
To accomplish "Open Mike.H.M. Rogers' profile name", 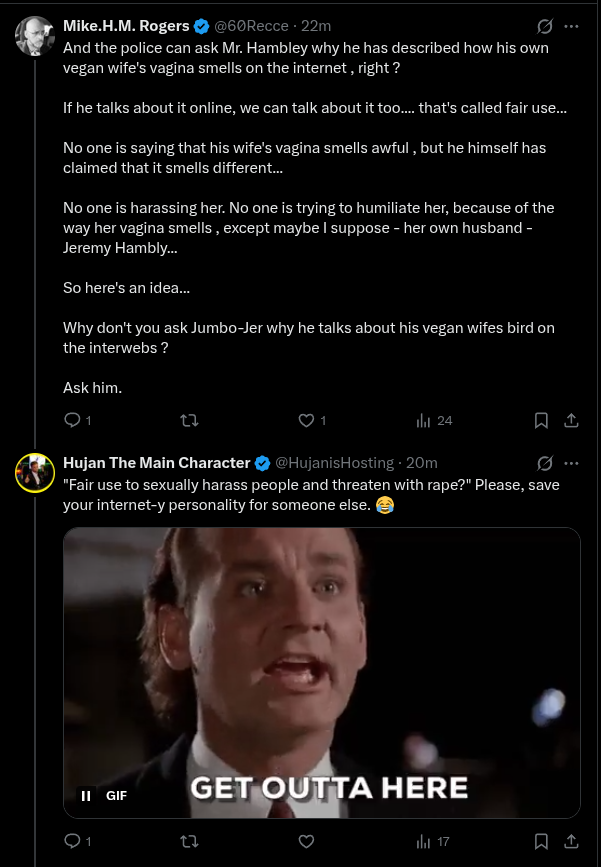I will point(126,26).
